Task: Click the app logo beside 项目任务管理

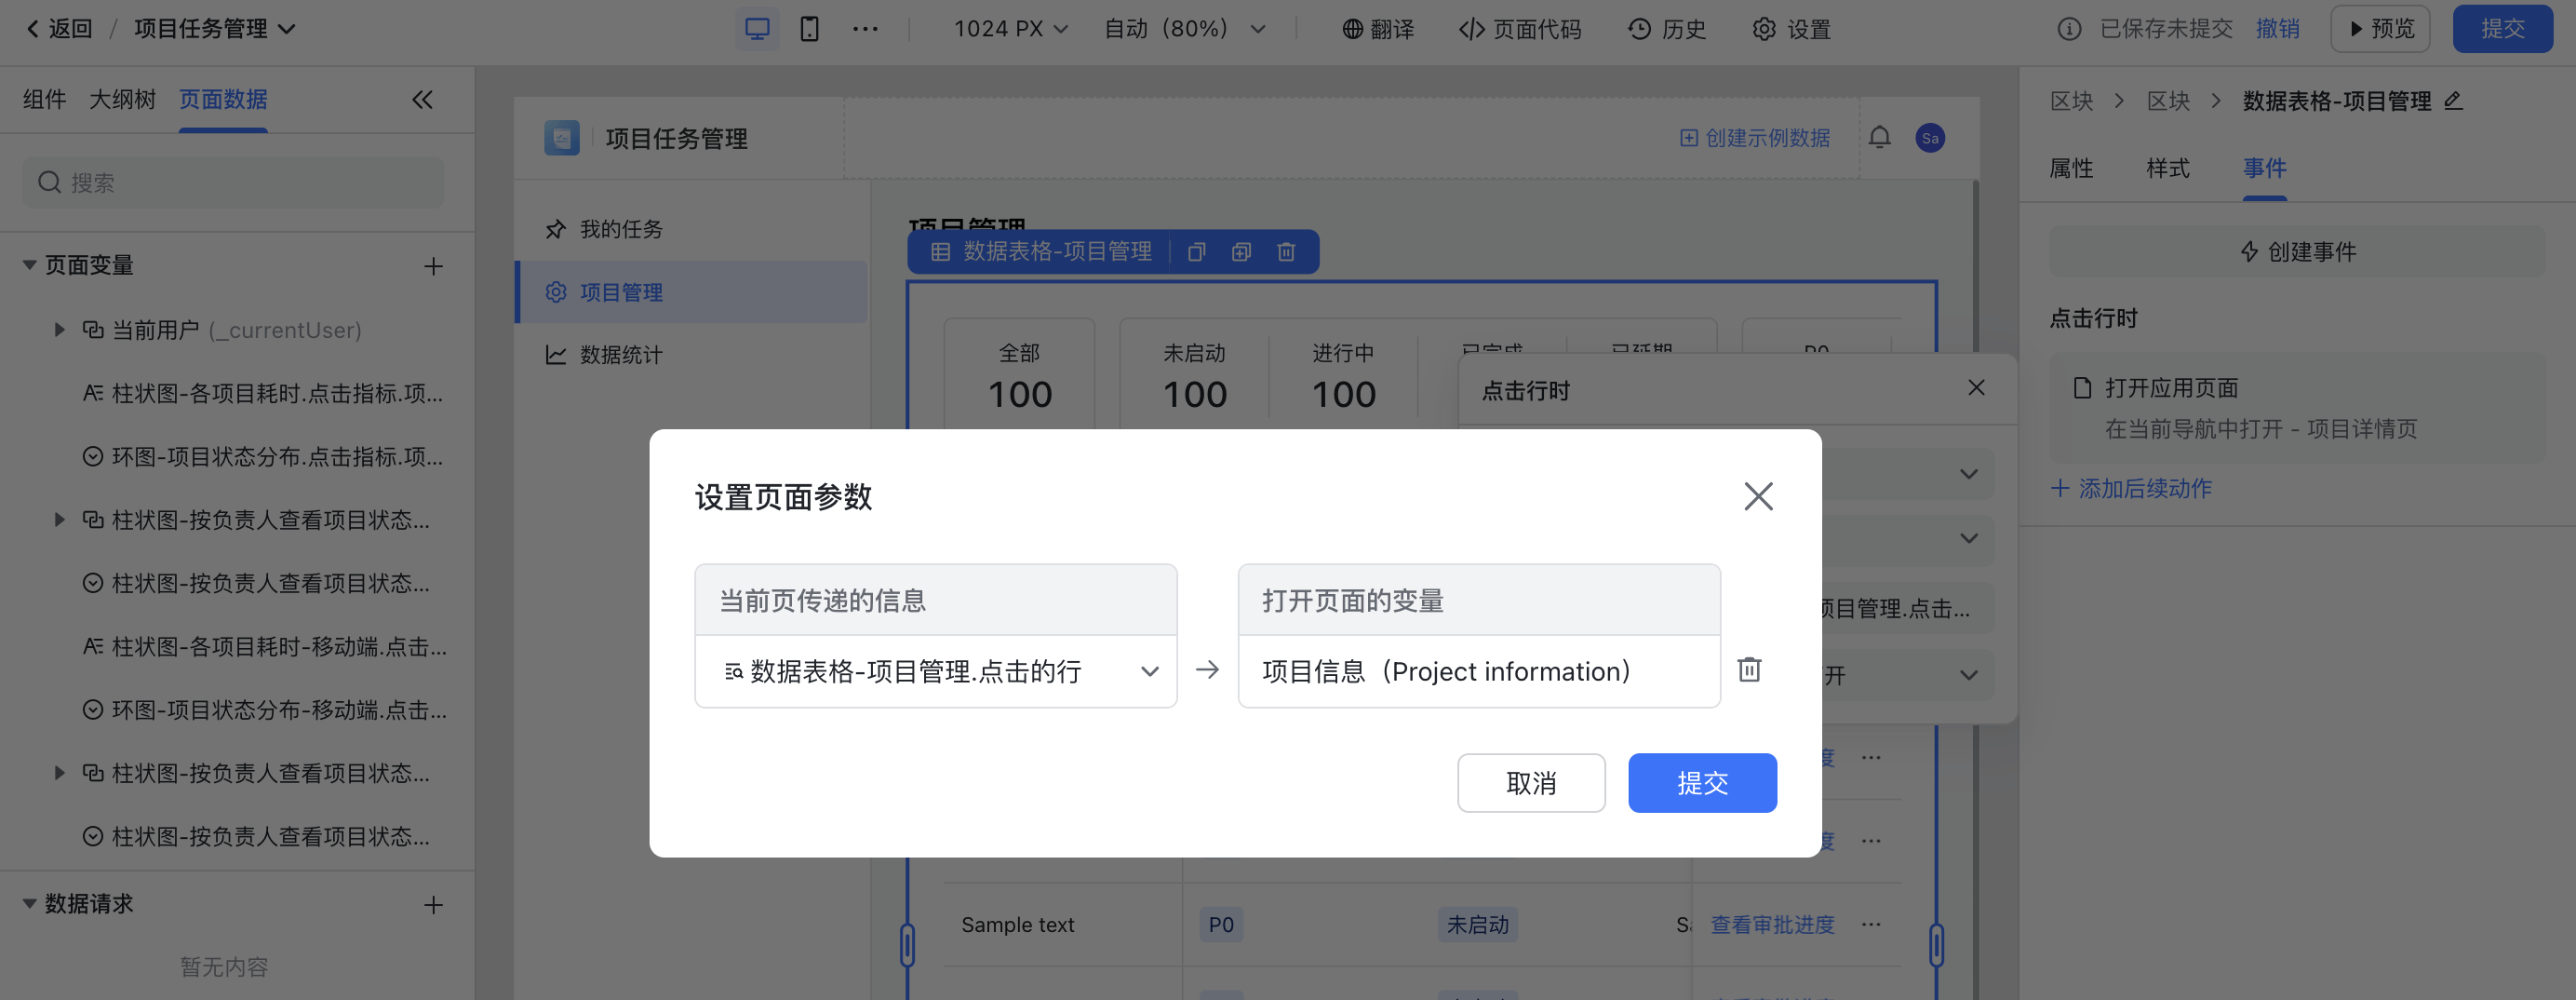Action: click(561, 138)
